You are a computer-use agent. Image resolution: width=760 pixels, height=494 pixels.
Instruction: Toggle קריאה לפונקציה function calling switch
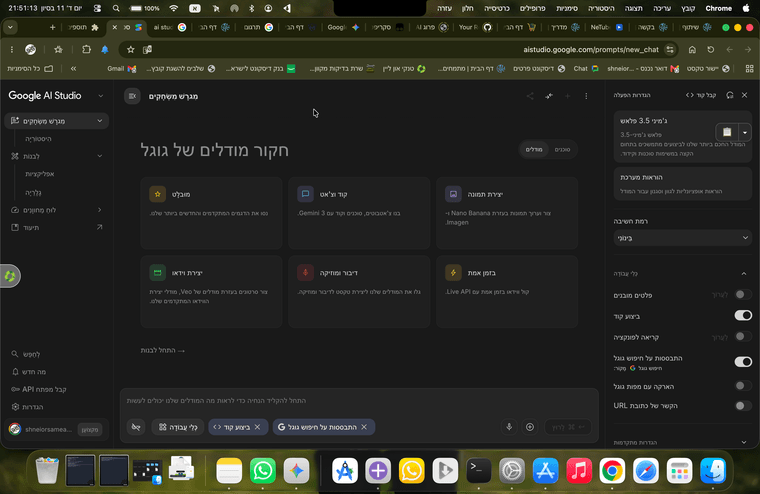click(x=743, y=336)
